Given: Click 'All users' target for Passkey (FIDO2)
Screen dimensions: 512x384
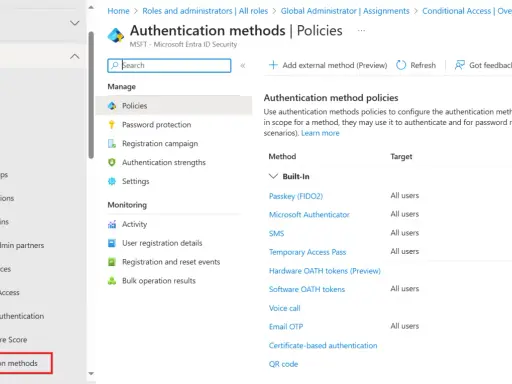Looking at the screenshot, I should pos(405,195).
